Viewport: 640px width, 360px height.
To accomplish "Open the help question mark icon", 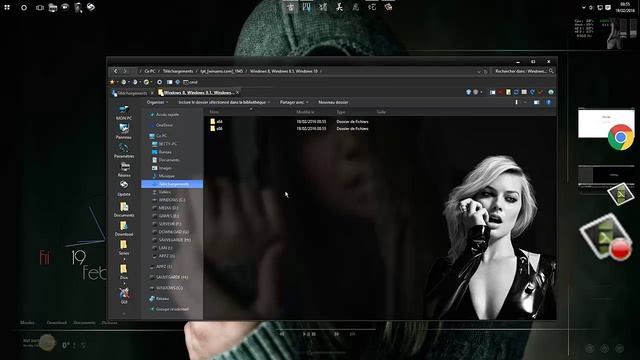I will (x=548, y=102).
